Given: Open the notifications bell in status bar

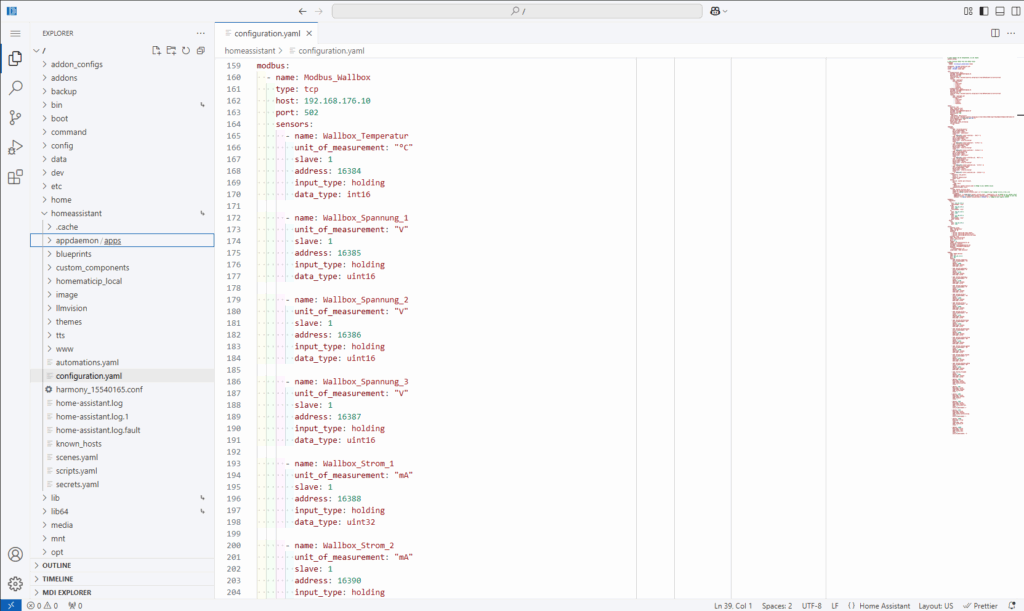Looking at the screenshot, I should tap(1012, 606).
